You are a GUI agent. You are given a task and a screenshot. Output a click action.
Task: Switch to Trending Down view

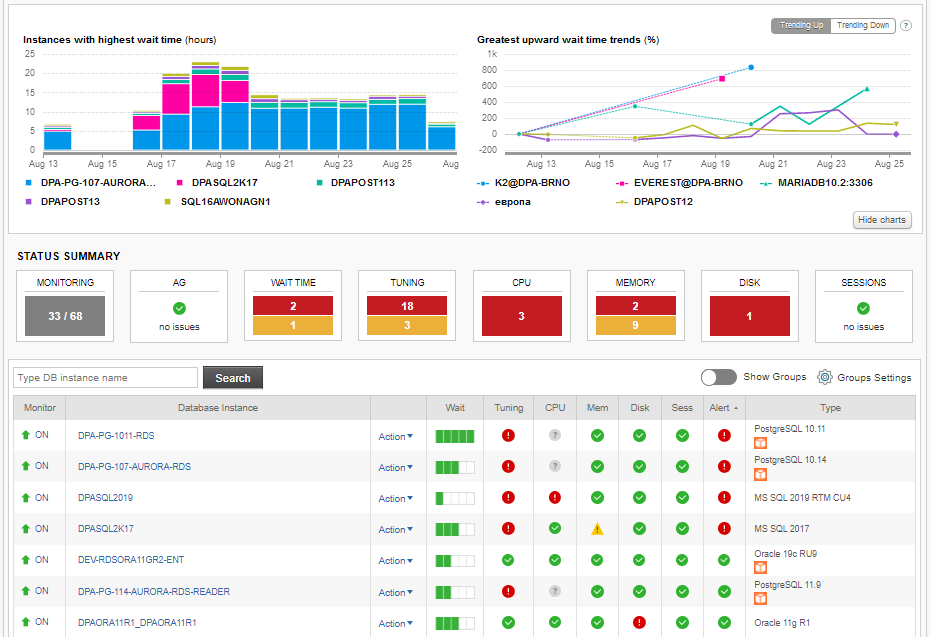(x=862, y=26)
